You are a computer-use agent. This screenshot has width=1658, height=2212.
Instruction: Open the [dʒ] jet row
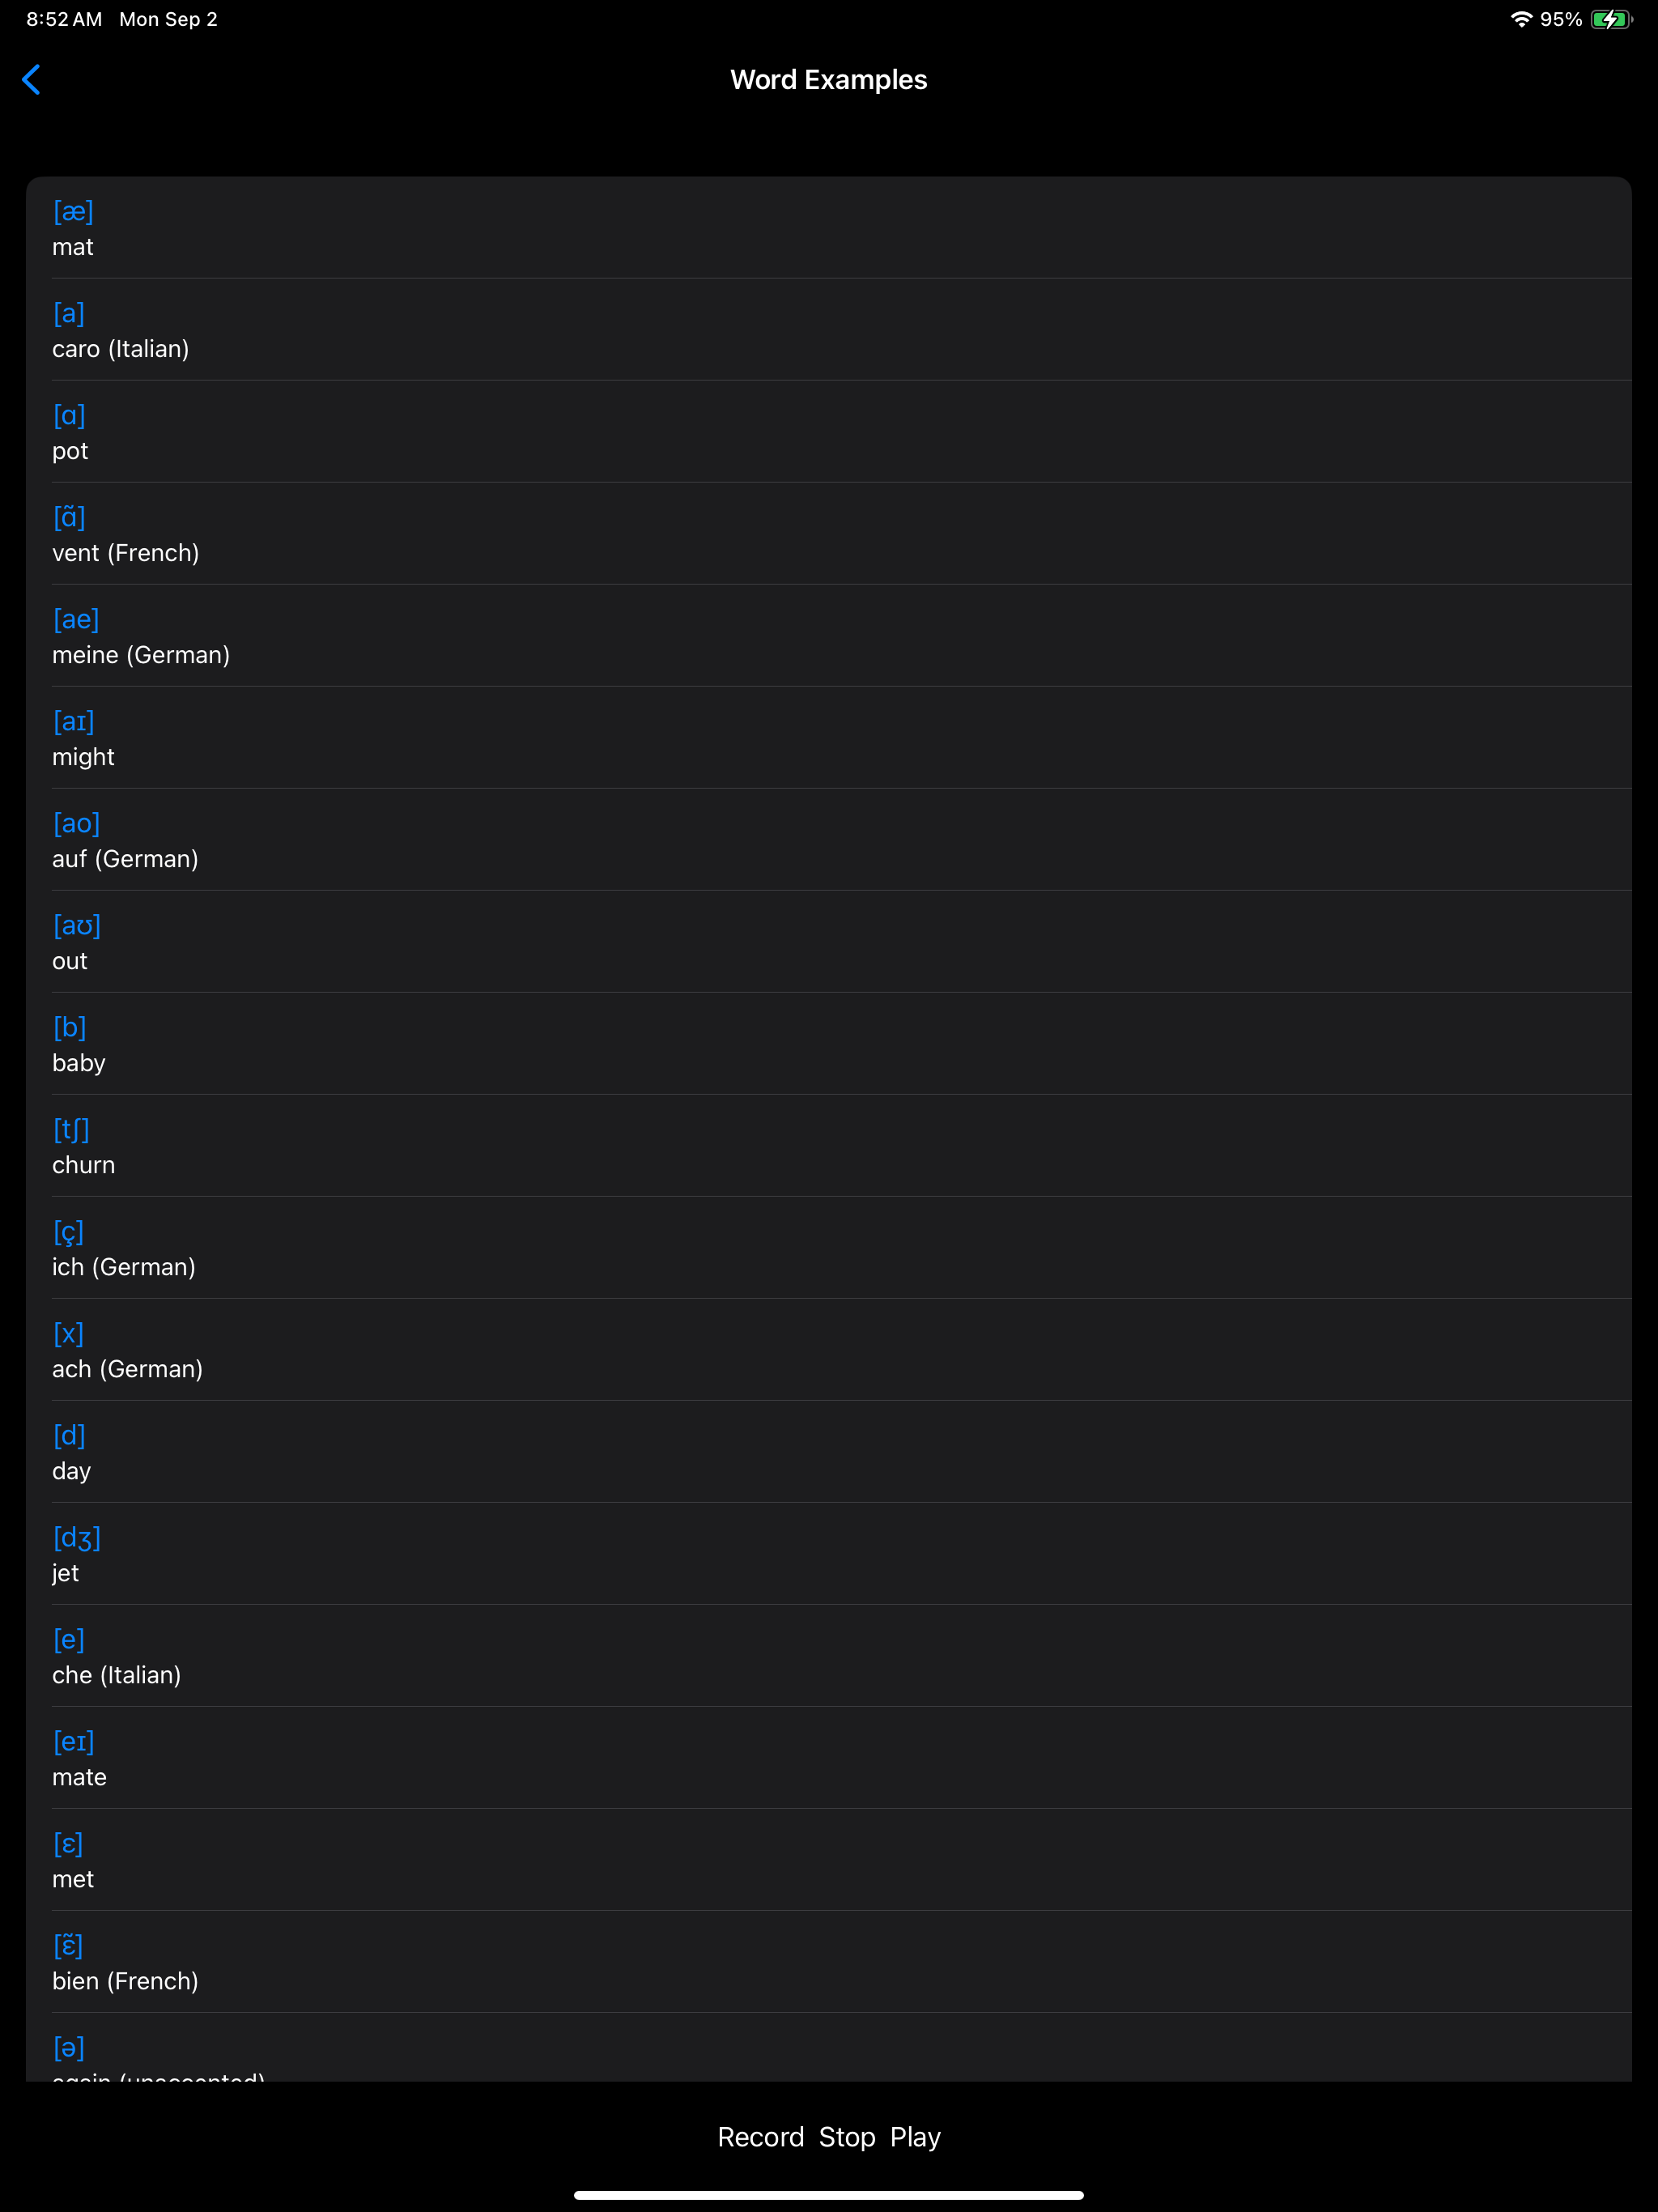[x=828, y=1554]
